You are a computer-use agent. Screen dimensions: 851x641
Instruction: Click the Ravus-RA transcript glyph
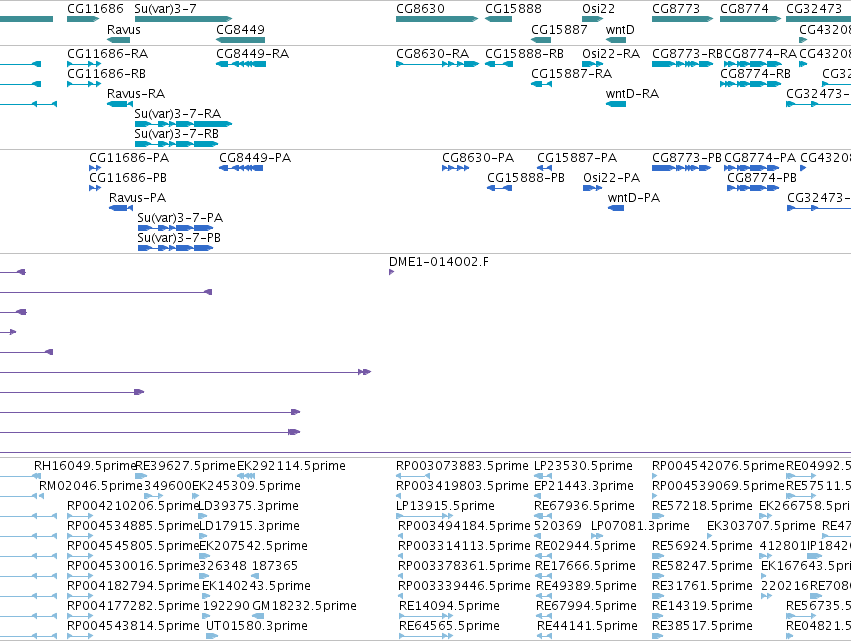point(120,104)
